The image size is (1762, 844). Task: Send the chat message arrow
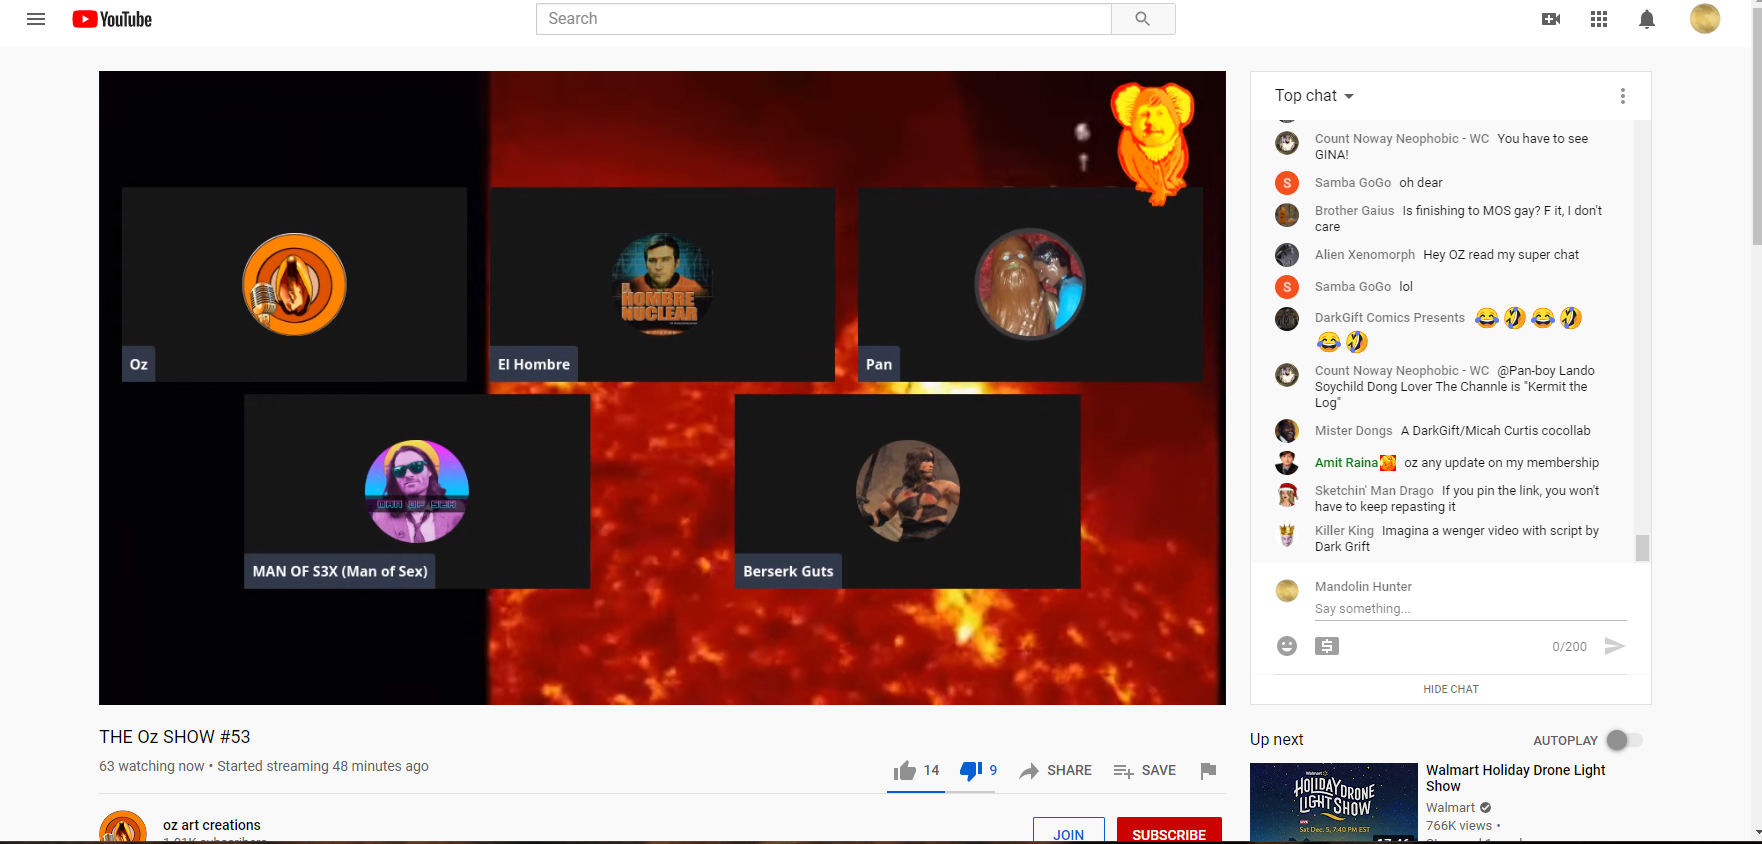[x=1614, y=646]
